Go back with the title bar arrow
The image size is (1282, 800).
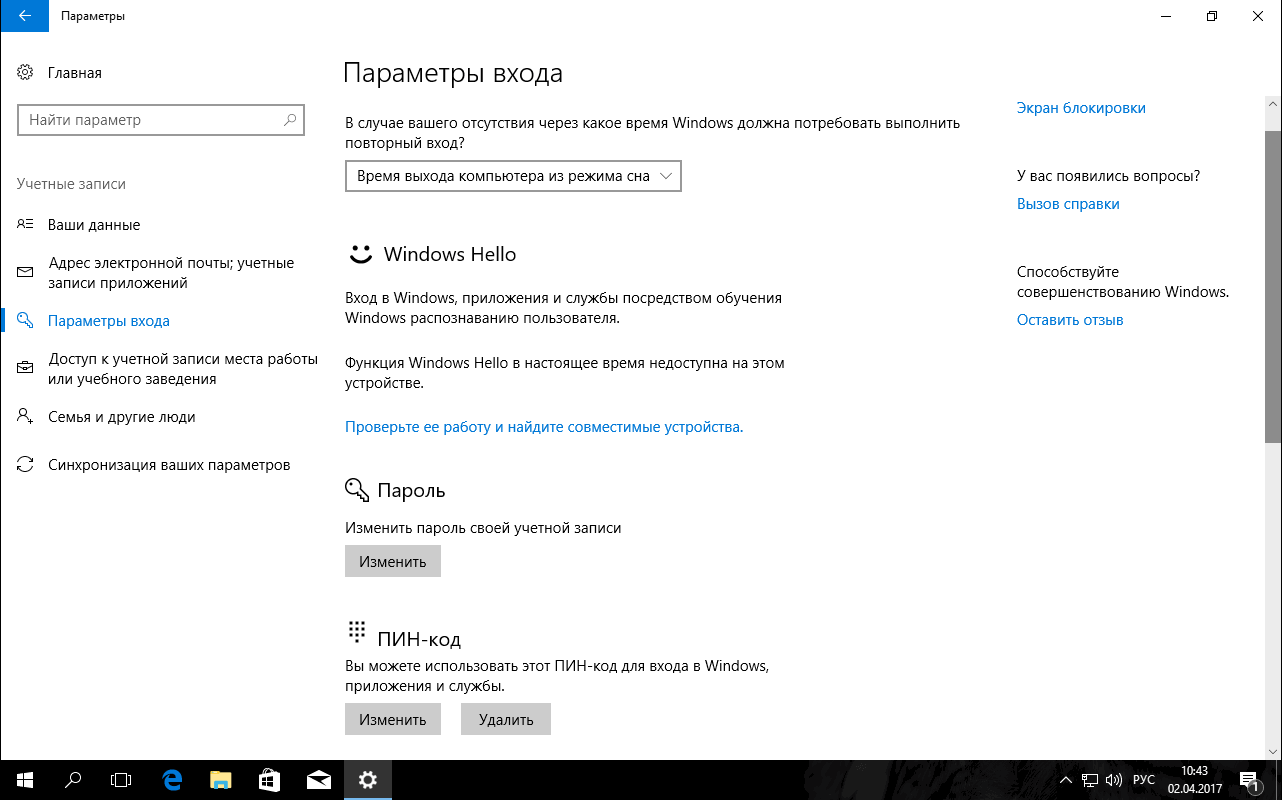point(24,16)
